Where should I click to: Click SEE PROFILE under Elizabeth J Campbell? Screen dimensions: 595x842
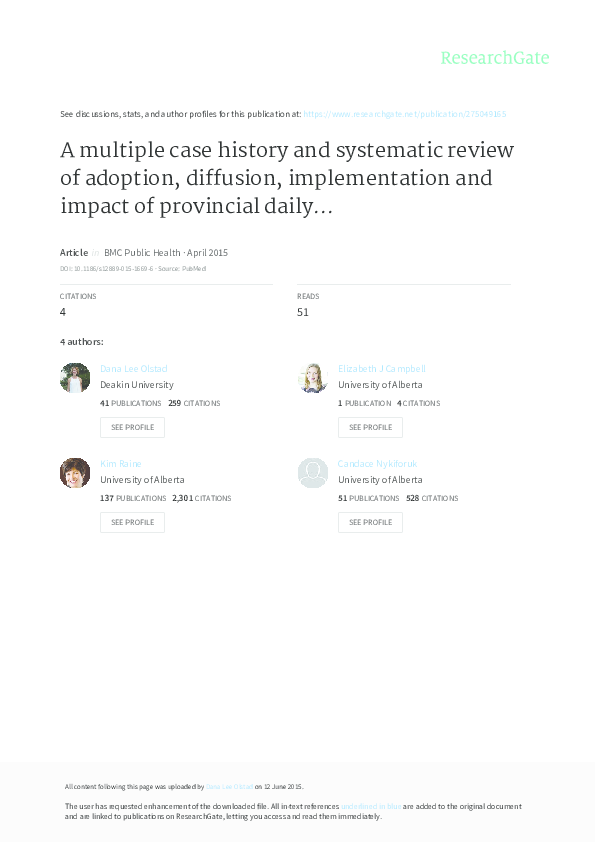pos(370,427)
